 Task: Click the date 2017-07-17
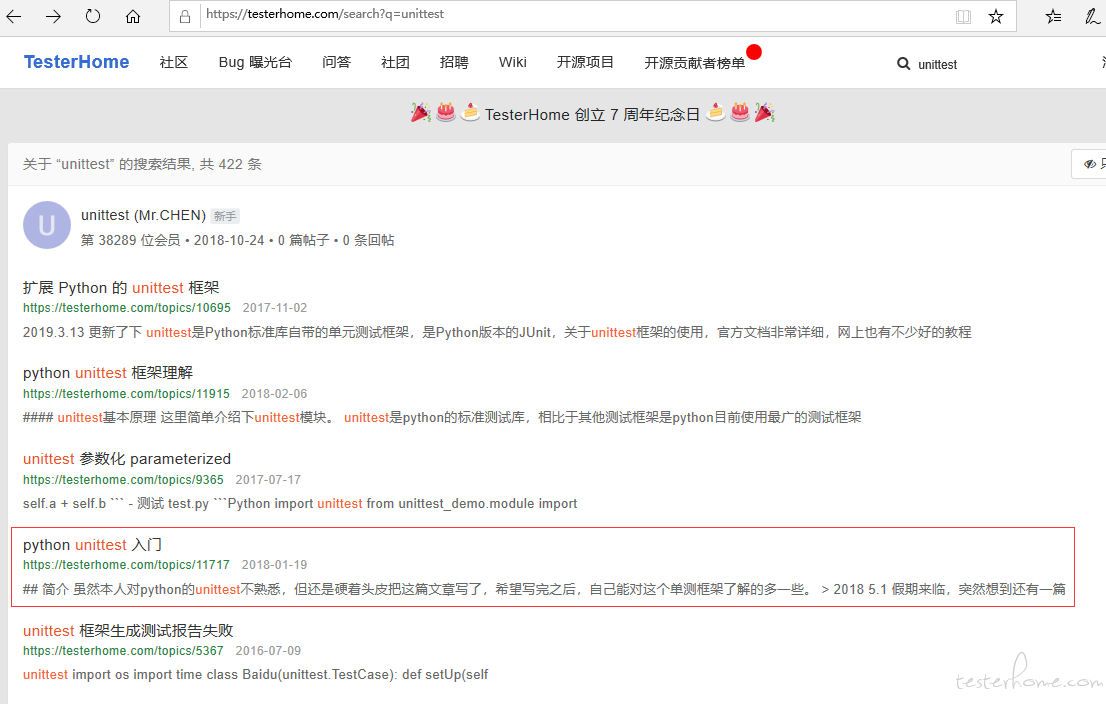[x=268, y=480]
